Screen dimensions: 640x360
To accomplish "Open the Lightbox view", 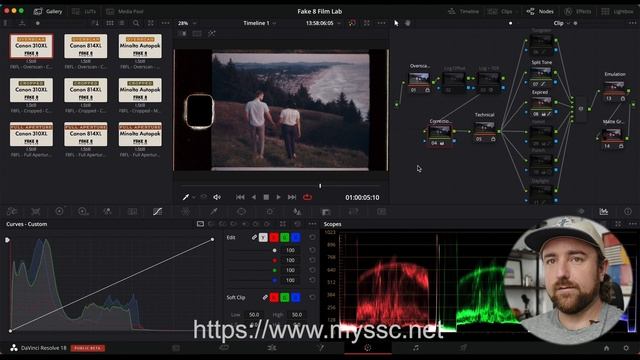I will tap(617, 11).
